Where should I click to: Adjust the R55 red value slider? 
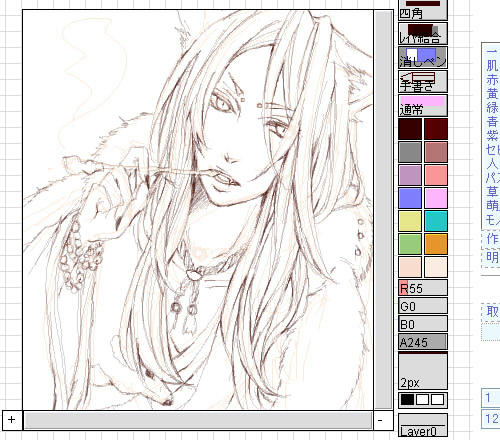pyautogui.click(x=423, y=288)
